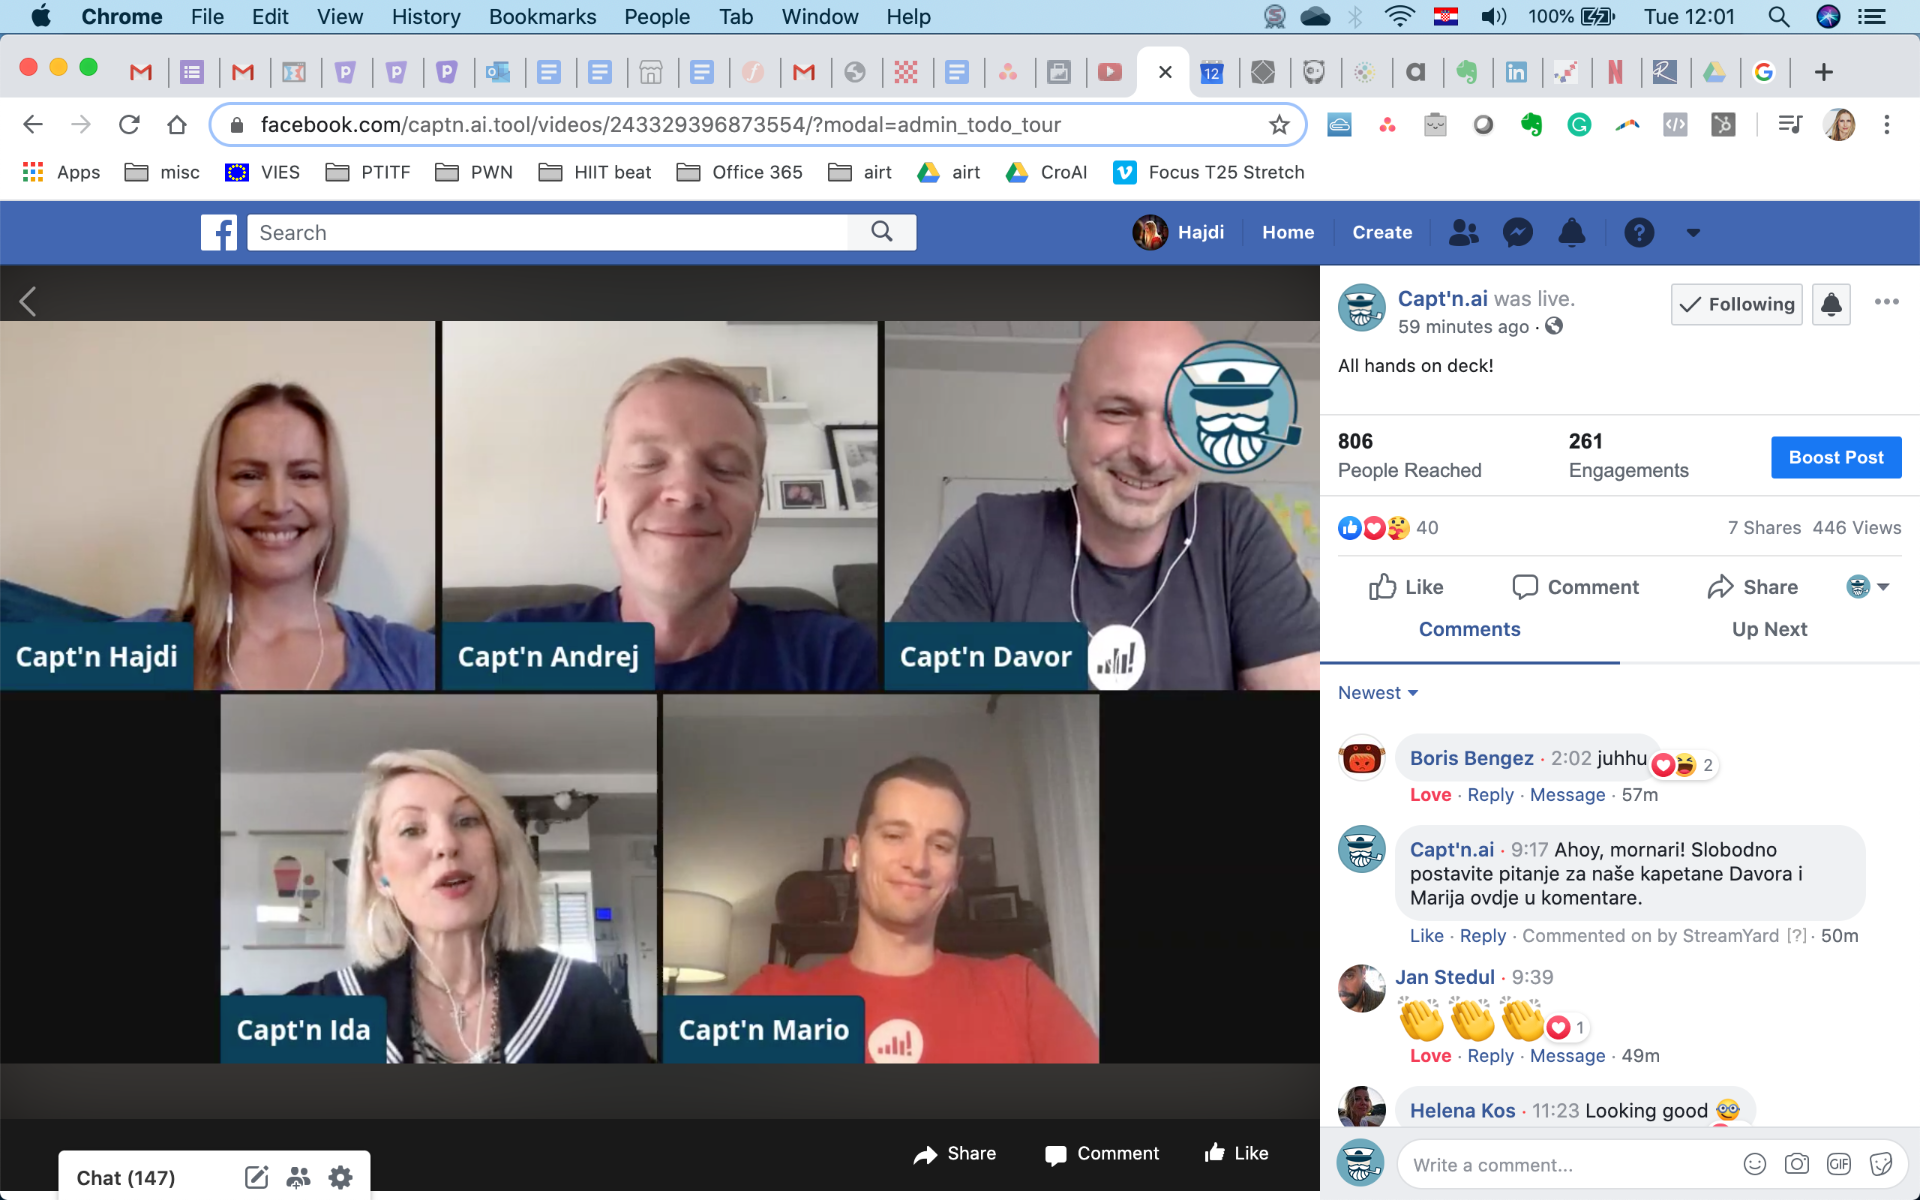Switch to the Comments tab
Viewport: 1920px width, 1200px height.
pyautogui.click(x=1469, y=629)
